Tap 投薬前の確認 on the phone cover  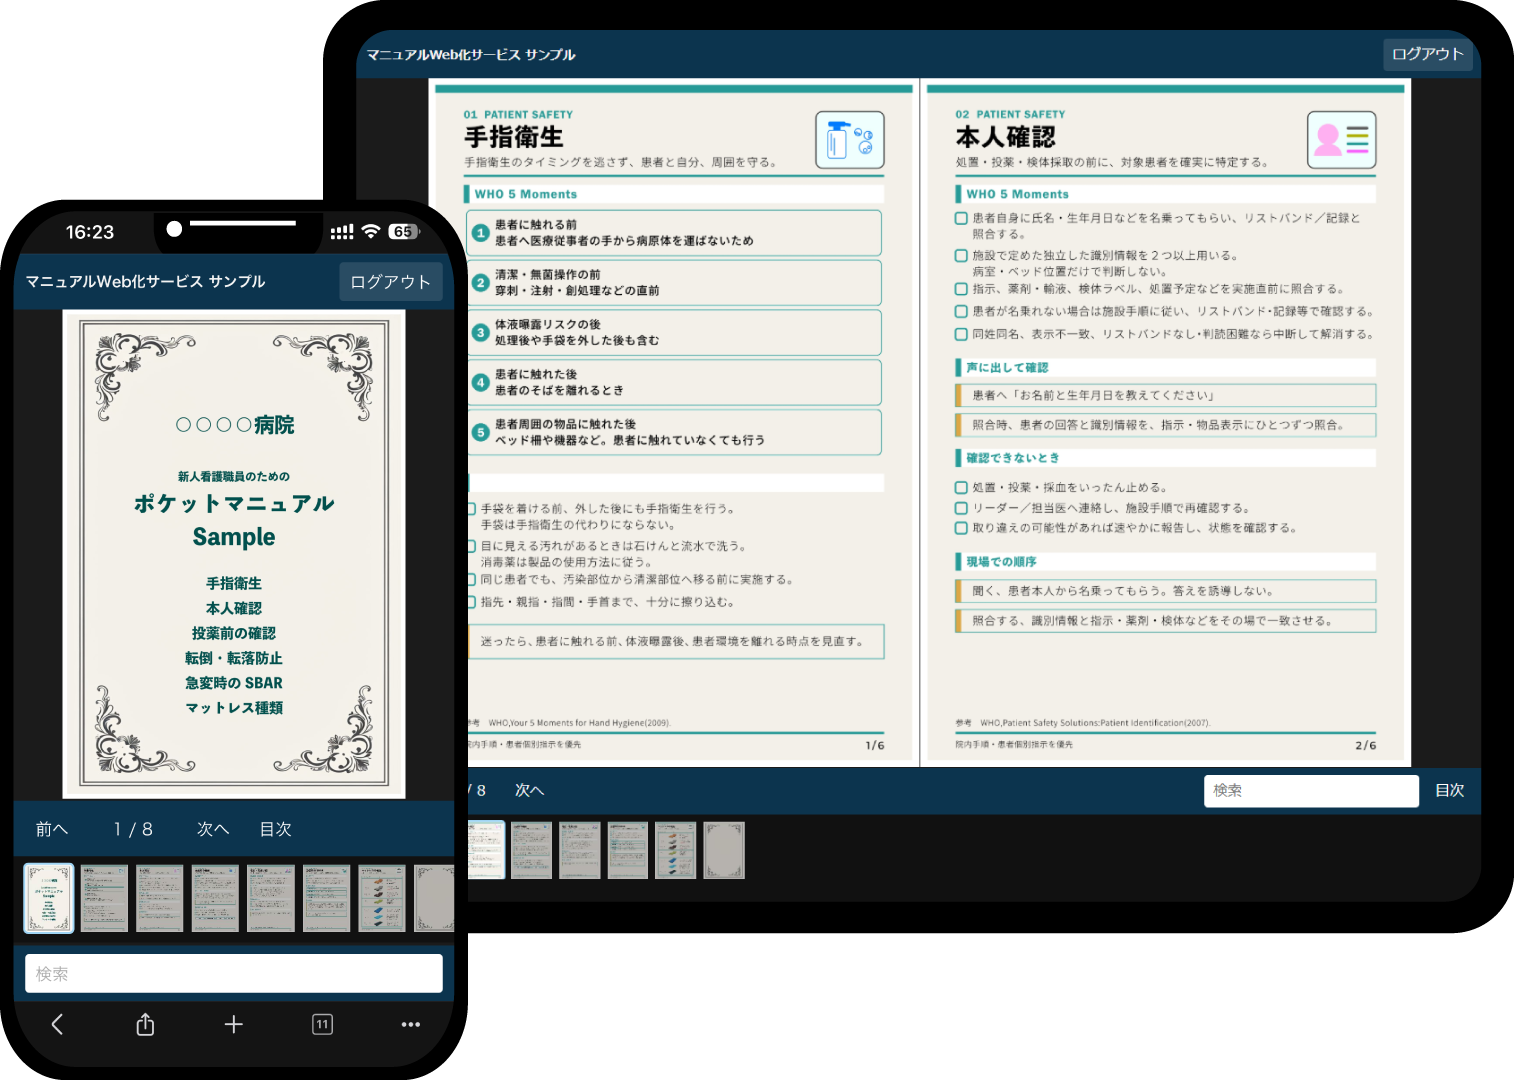coord(234,633)
